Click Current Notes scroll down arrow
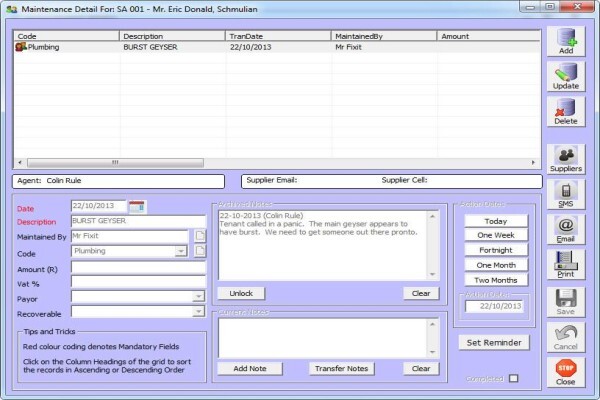The width and height of the screenshot is (600, 400). pos(432,352)
